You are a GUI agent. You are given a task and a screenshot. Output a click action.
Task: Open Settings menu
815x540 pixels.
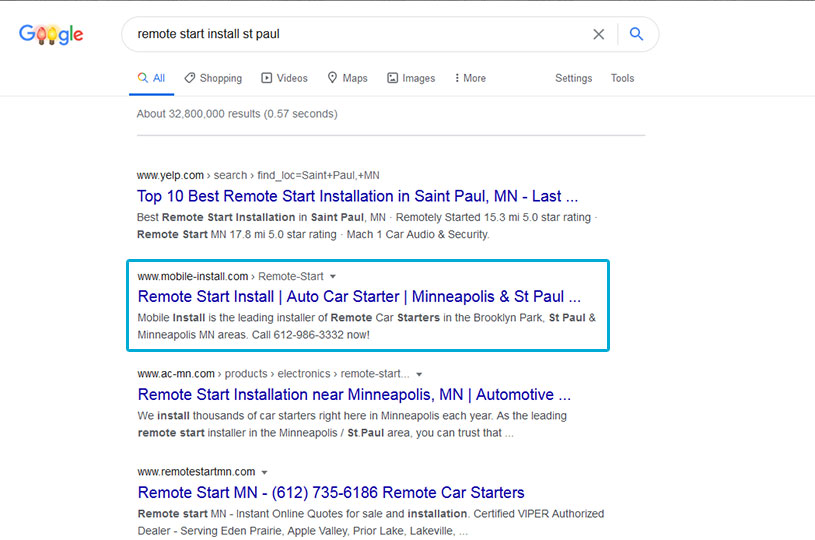[573, 78]
